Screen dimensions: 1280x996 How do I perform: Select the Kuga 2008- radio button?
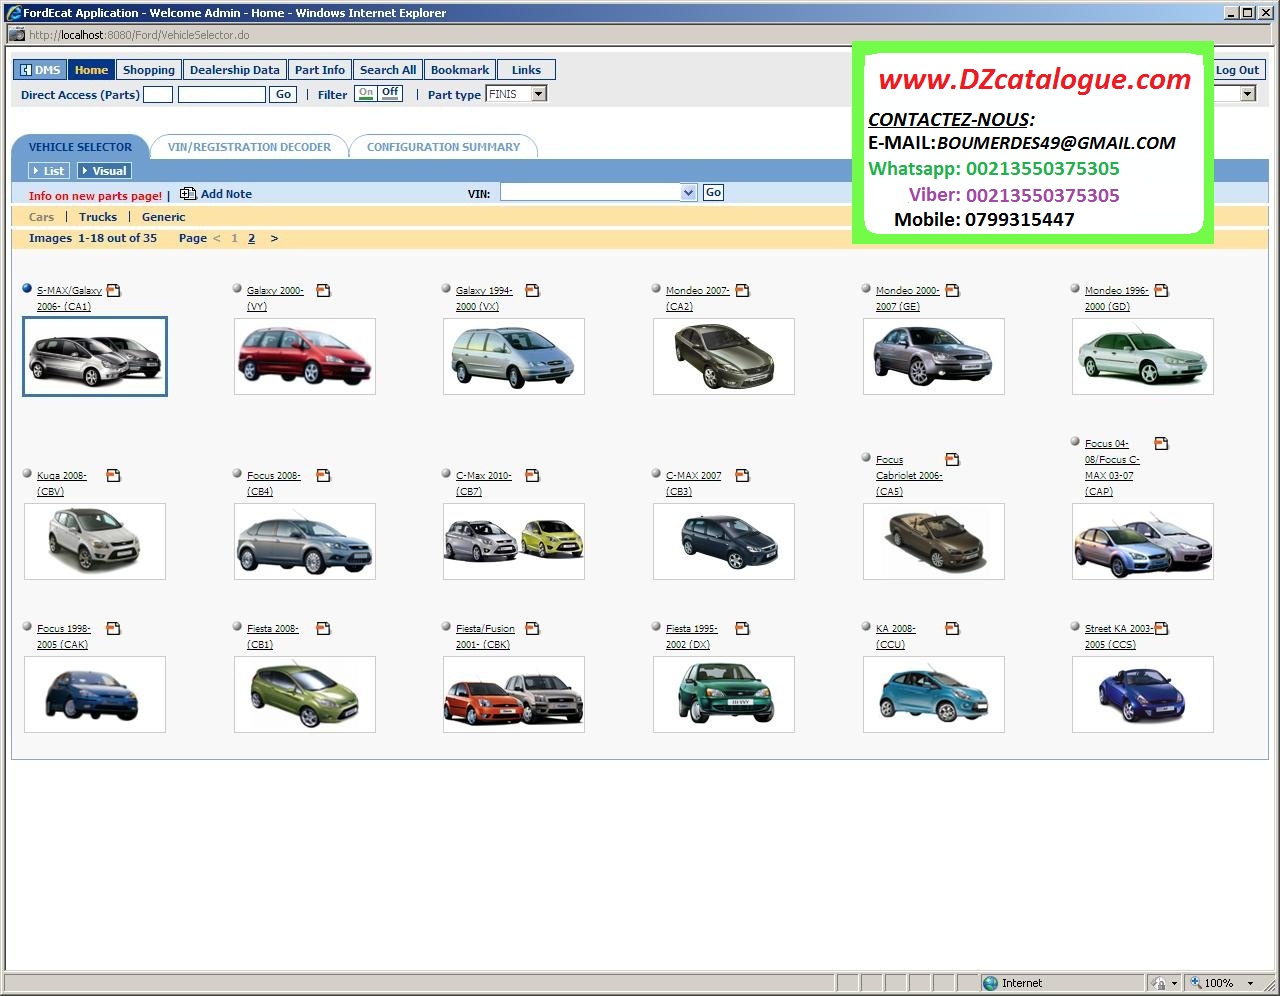[27, 473]
